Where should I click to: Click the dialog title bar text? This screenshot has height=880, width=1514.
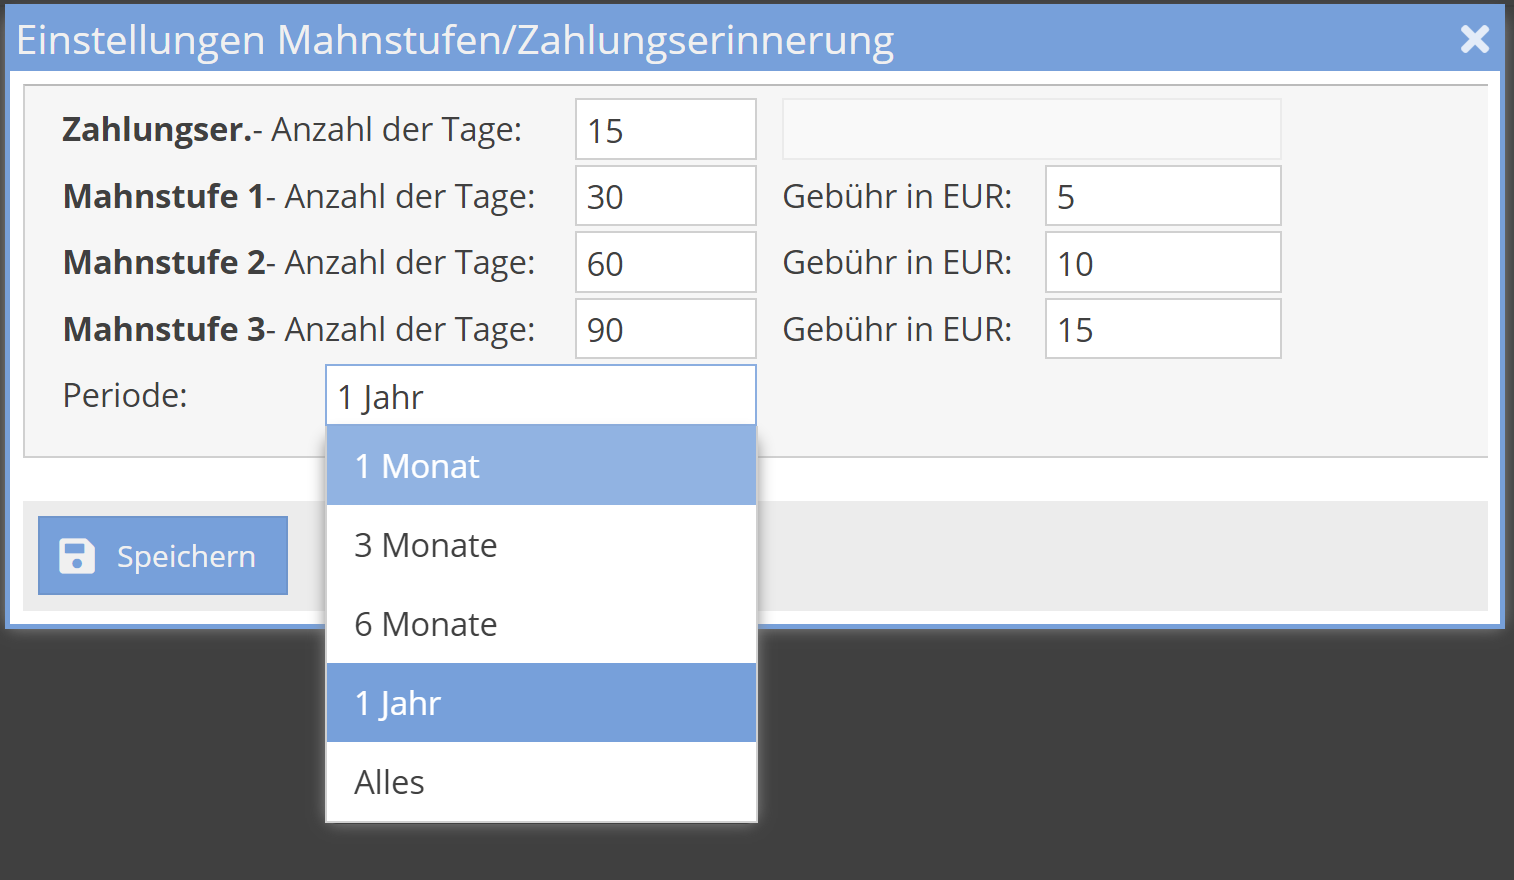click(x=455, y=40)
